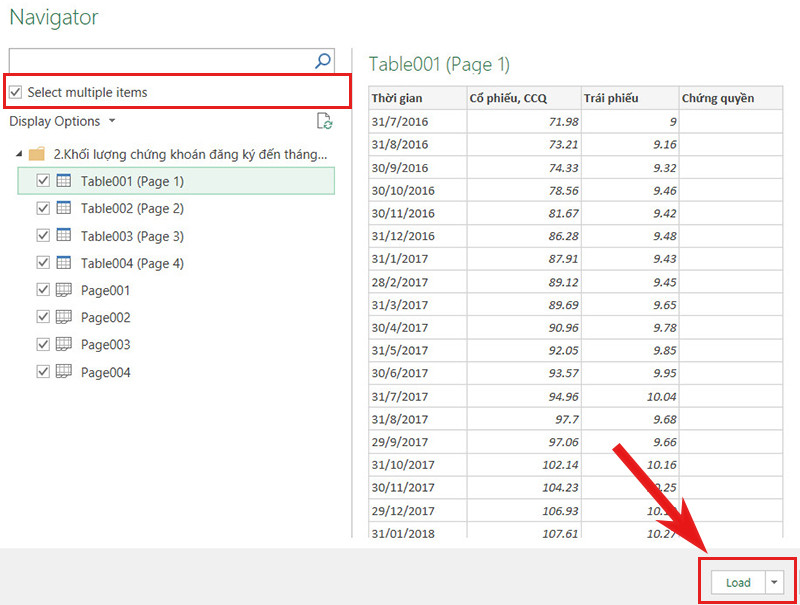Select Table001 (Page 1) tree item

click(x=132, y=181)
